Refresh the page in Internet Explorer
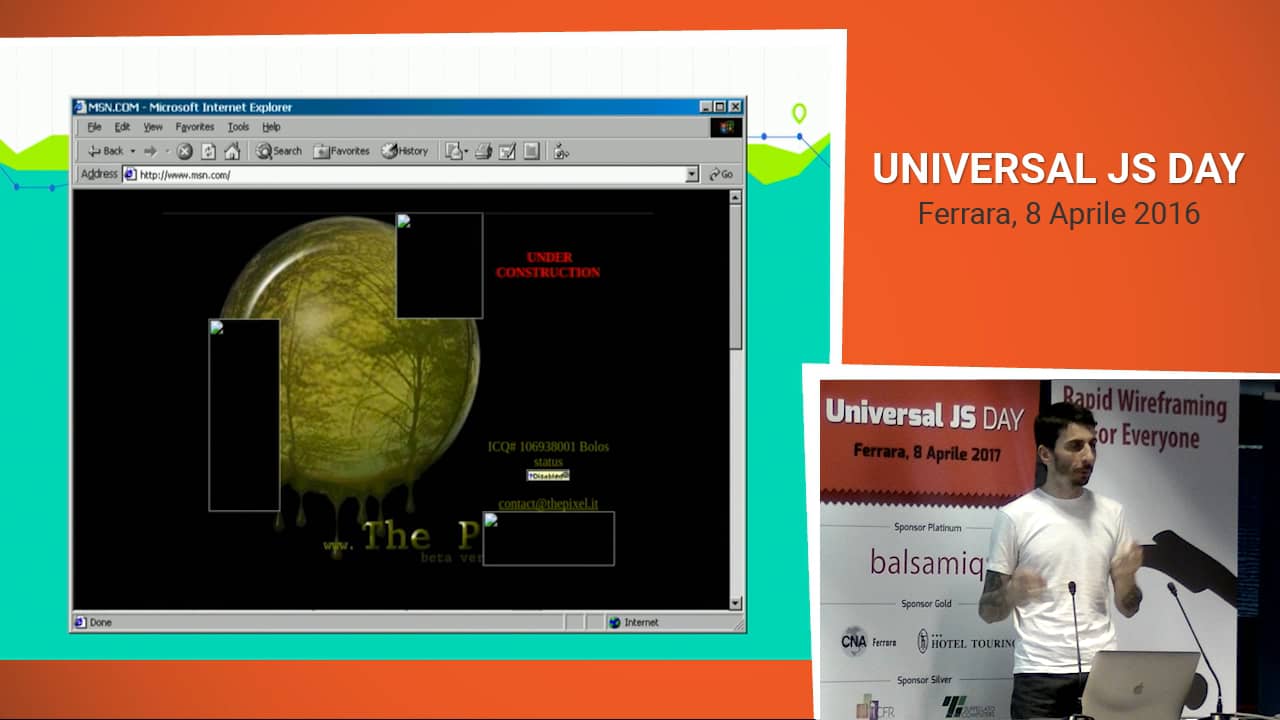This screenshot has height=720, width=1280. coord(208,151)
